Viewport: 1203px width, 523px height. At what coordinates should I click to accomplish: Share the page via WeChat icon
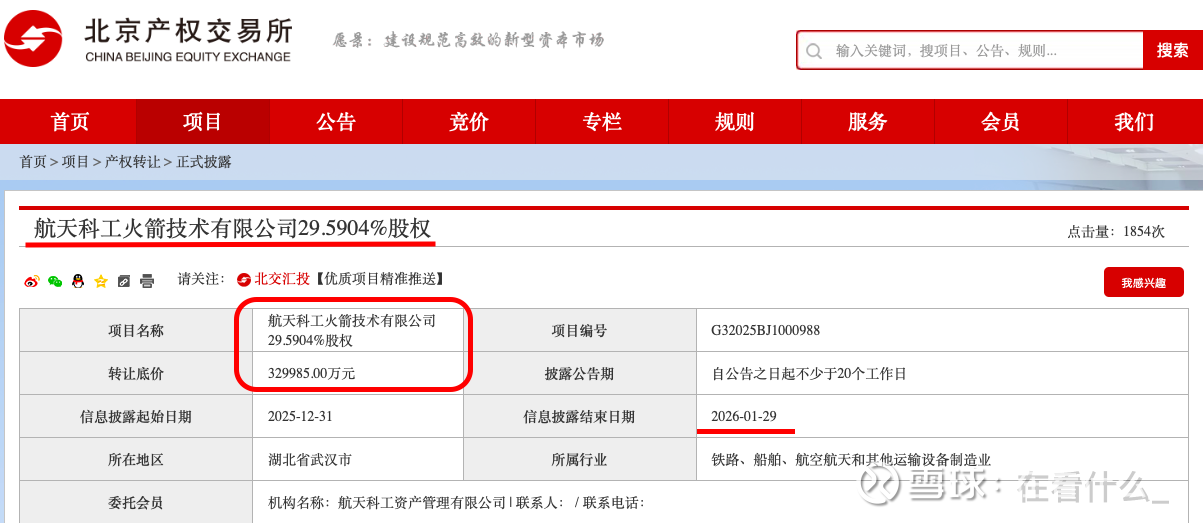pyautogui.click(x=55, y=281)
